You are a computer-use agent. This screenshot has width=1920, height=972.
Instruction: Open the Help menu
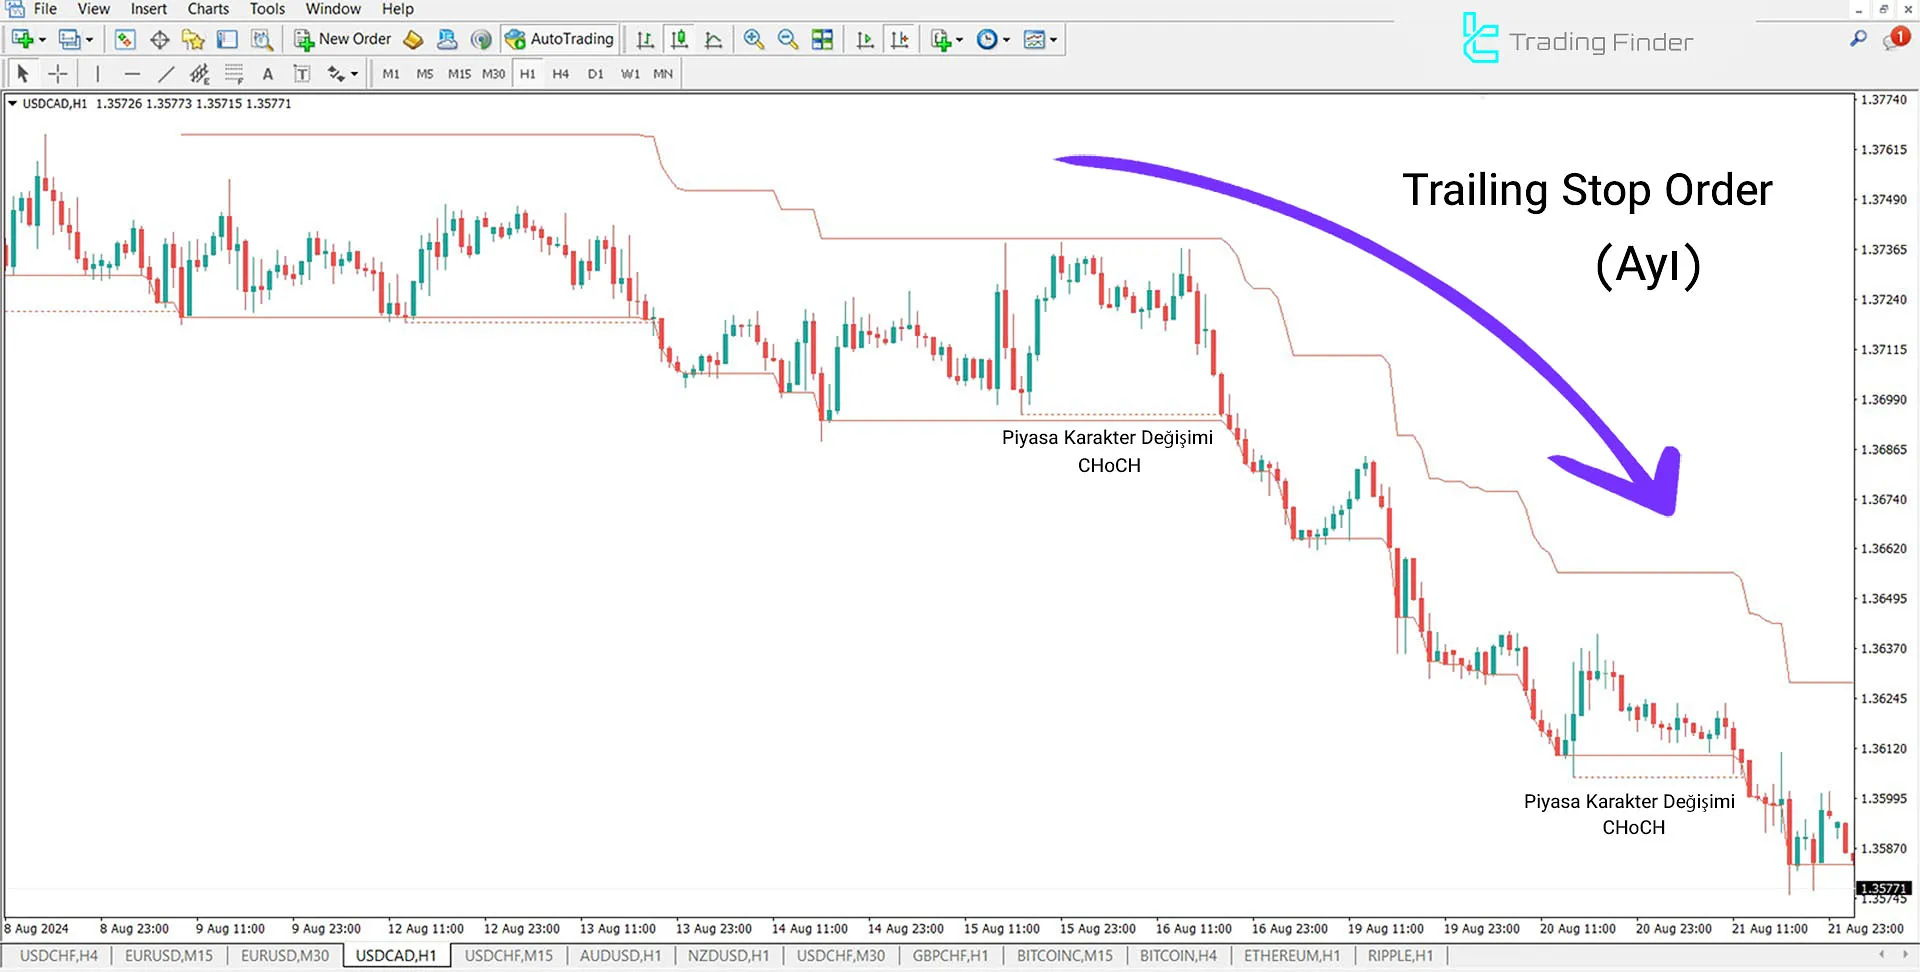[397, 9]
